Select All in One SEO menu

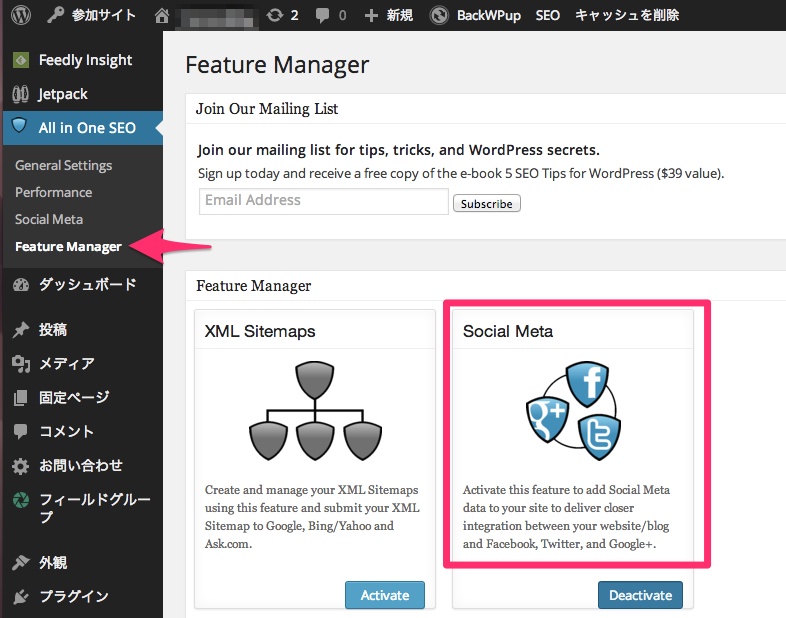(x=87, y=128)
